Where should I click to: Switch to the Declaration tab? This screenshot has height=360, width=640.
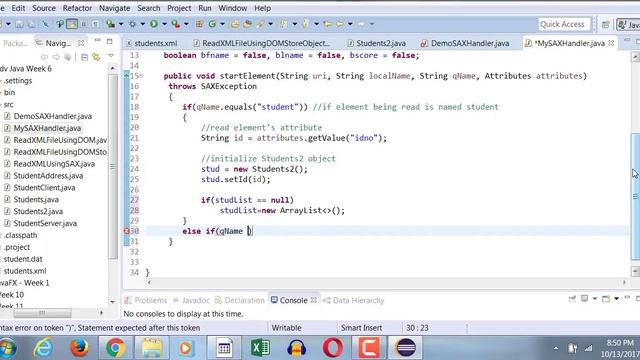click(240, 300)
